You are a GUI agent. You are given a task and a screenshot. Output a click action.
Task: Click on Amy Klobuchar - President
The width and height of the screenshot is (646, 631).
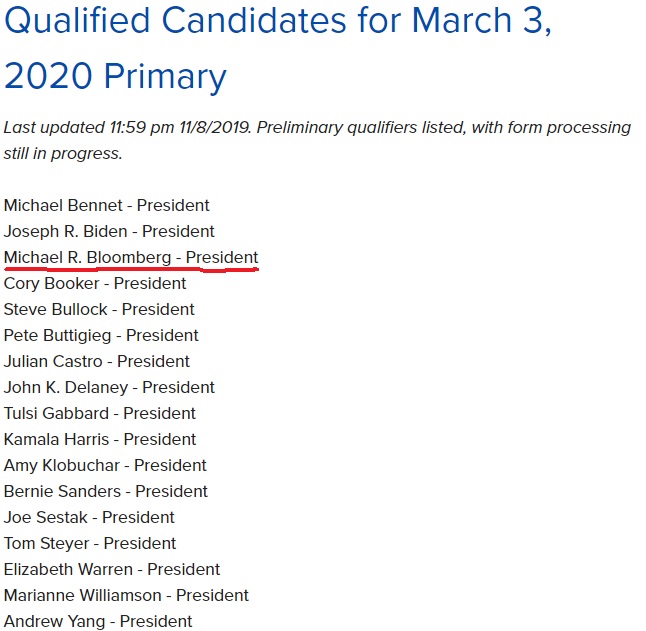coord(105,465)
